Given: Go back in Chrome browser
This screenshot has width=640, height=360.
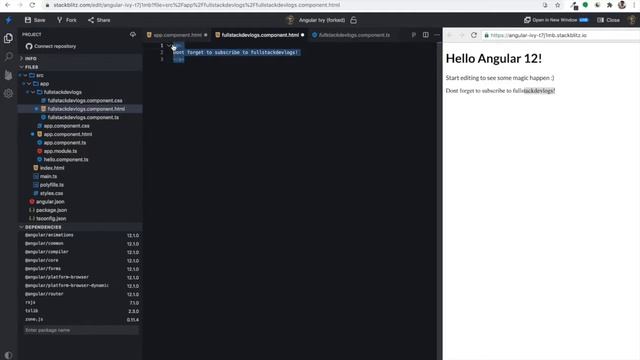Looking at the screenshot, I should point(7,5).
